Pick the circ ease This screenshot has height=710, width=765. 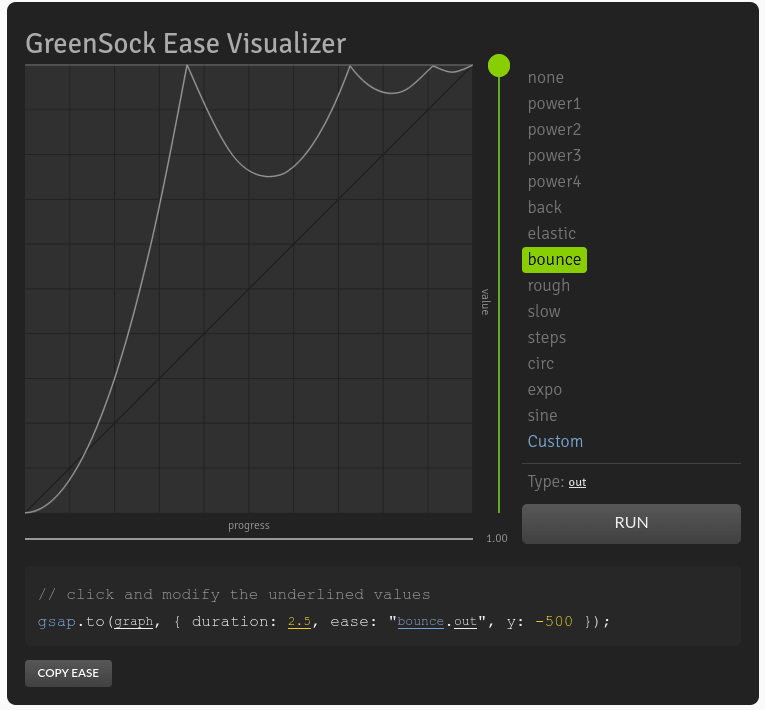tap(541, 364)
